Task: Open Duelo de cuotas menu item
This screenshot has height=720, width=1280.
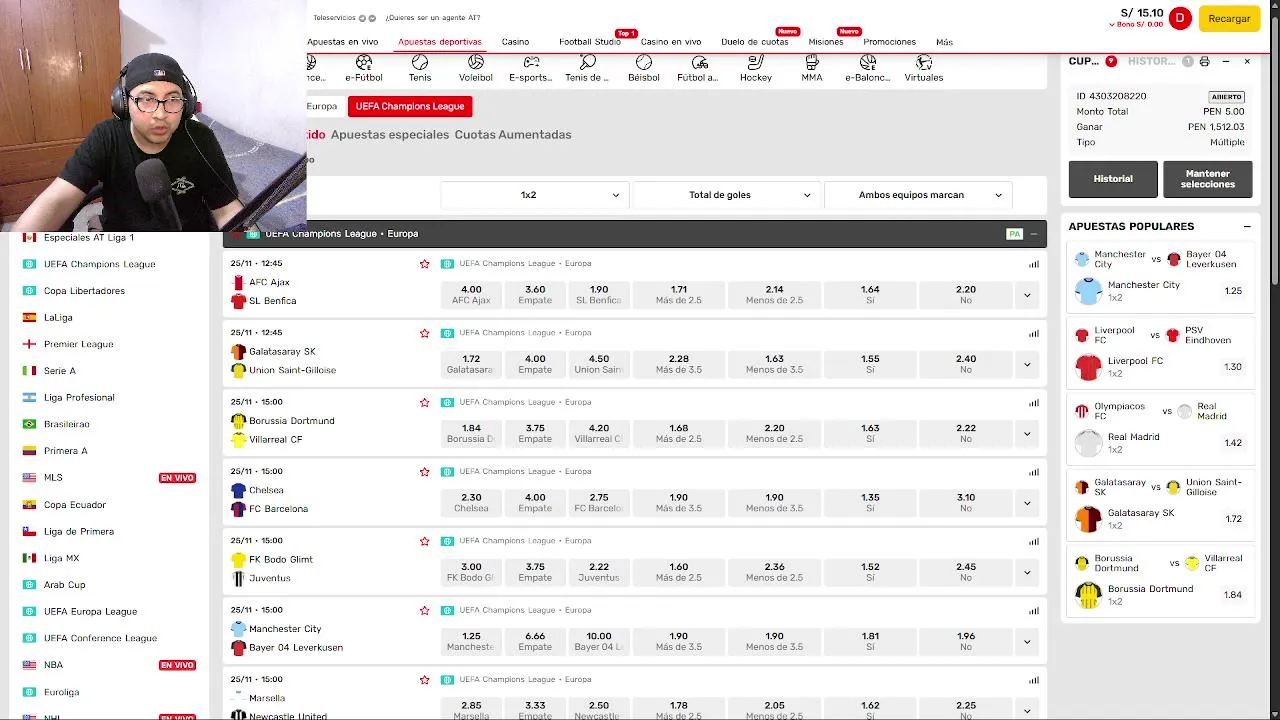Action: click(755, 42)
